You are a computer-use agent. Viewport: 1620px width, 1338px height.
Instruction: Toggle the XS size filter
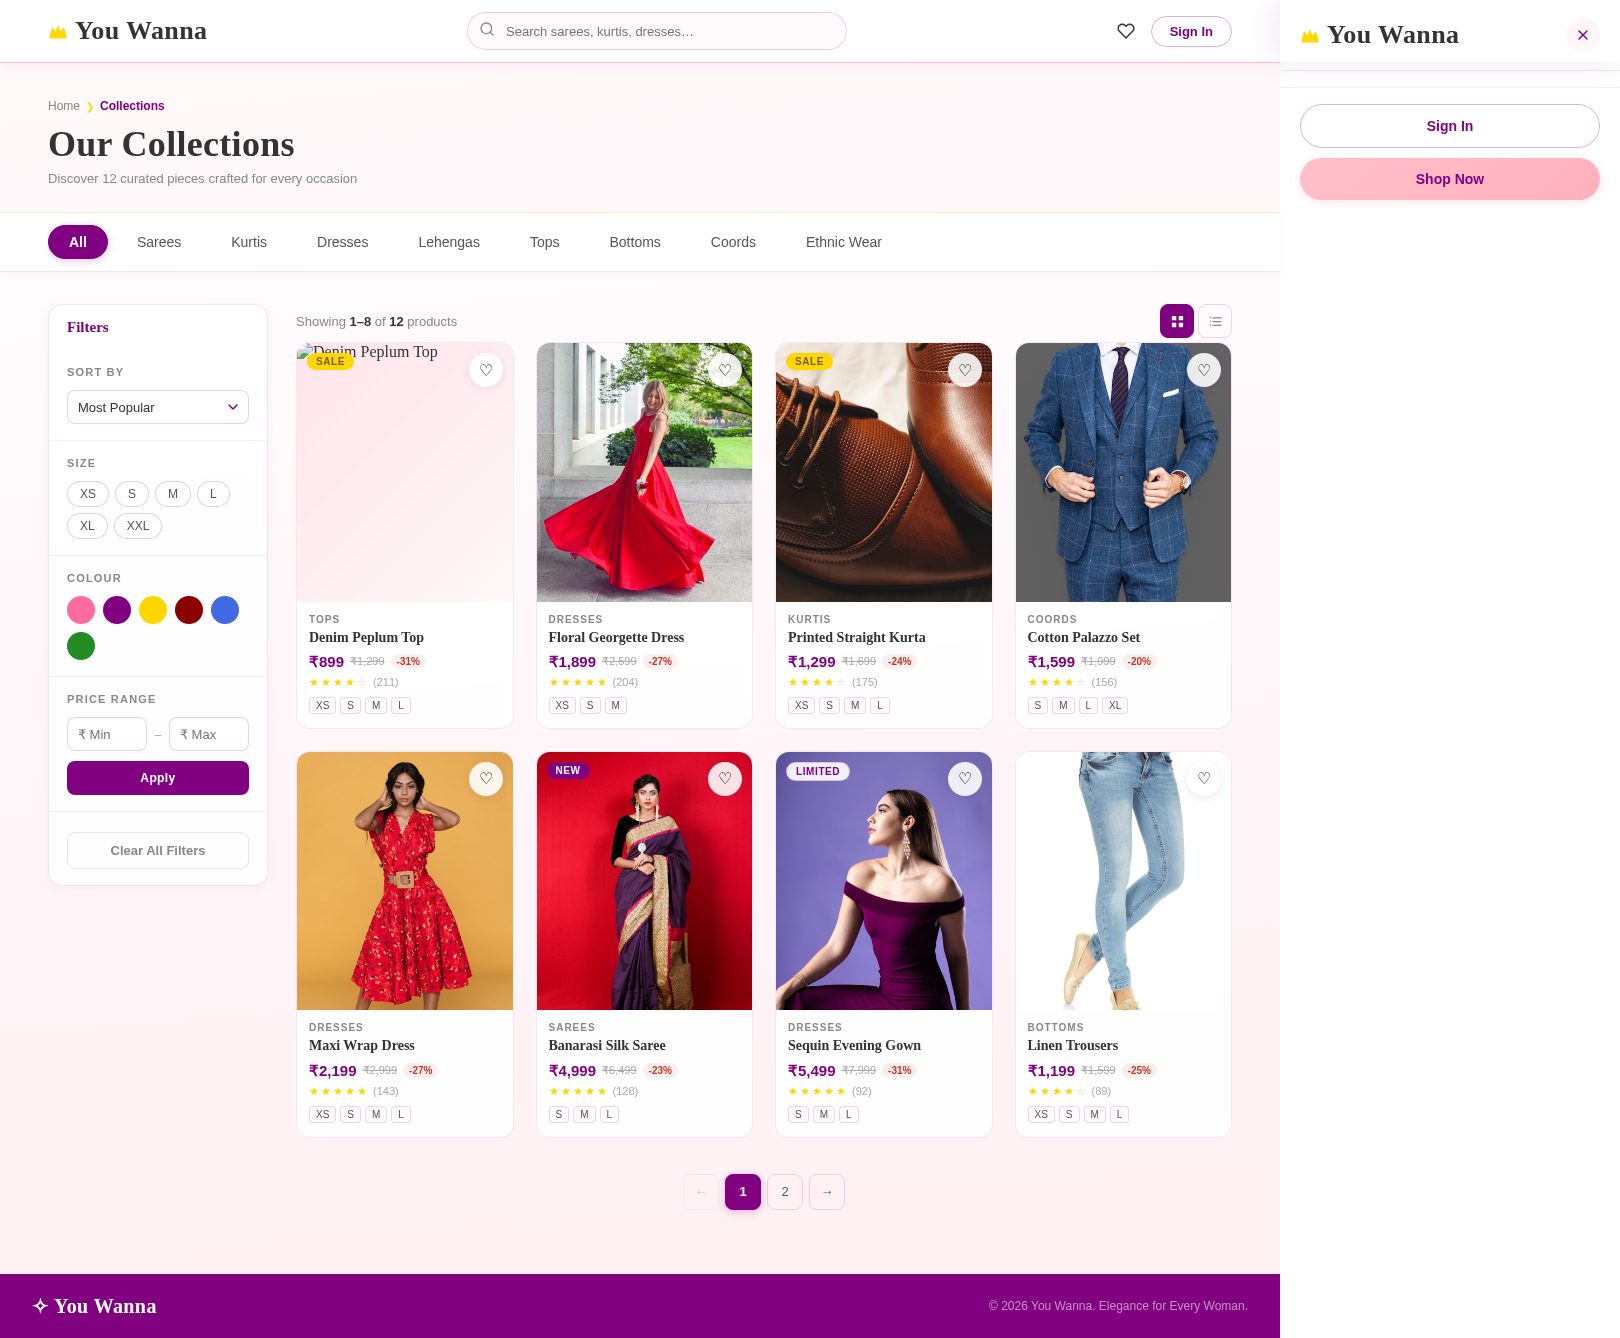[x=88, y=493]
